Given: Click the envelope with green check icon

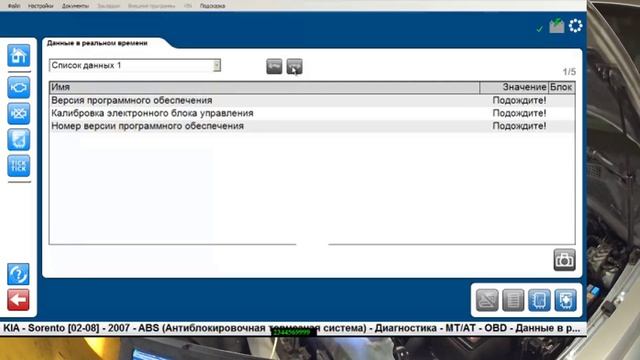Looking at the screenshot, I should coord(557,26).
